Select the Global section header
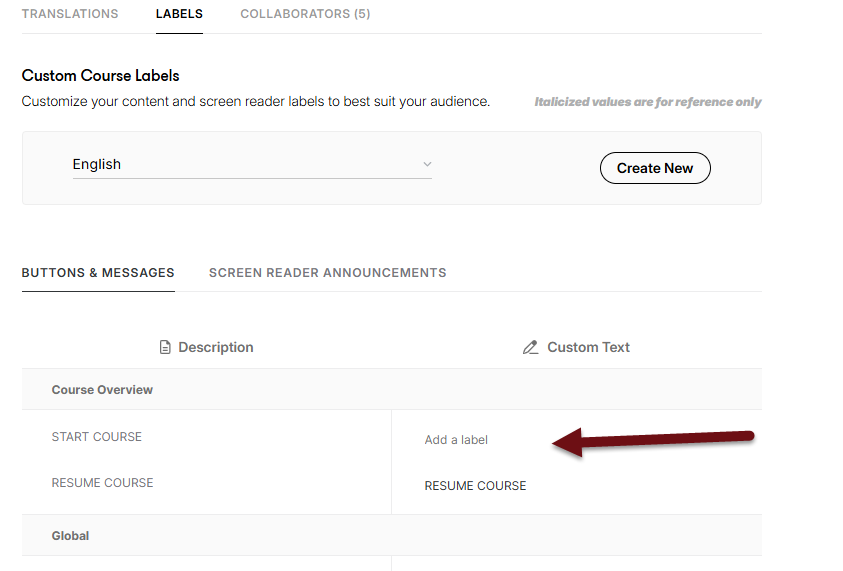Screen dimensions: 843x571 pos(70,536)
